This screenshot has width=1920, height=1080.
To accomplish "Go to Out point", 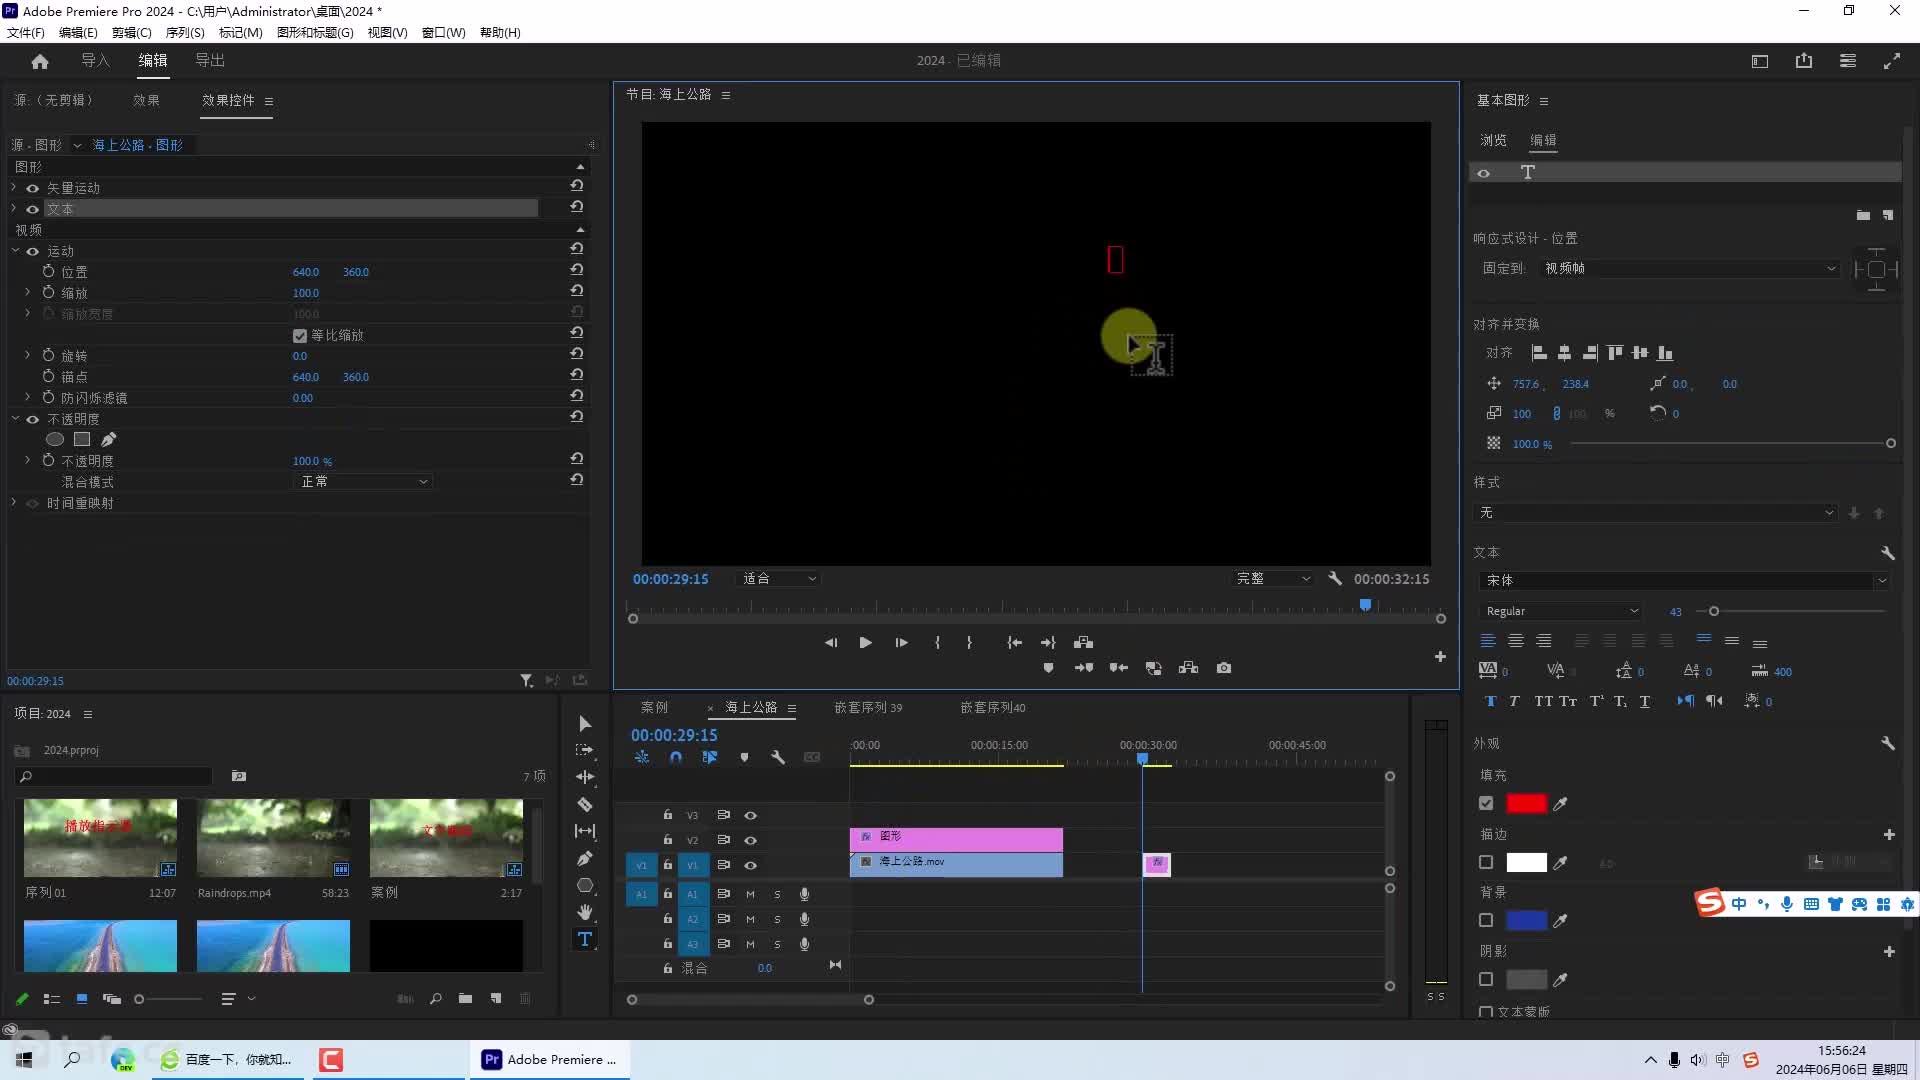I will coord(1048,643).
